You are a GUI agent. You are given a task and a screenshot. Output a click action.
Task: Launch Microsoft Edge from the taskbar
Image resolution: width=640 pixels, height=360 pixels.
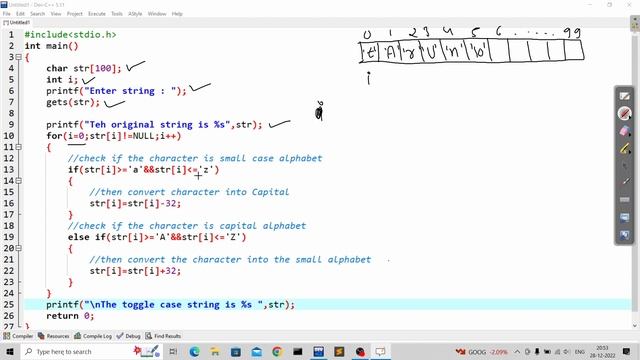tap(195, 351)
